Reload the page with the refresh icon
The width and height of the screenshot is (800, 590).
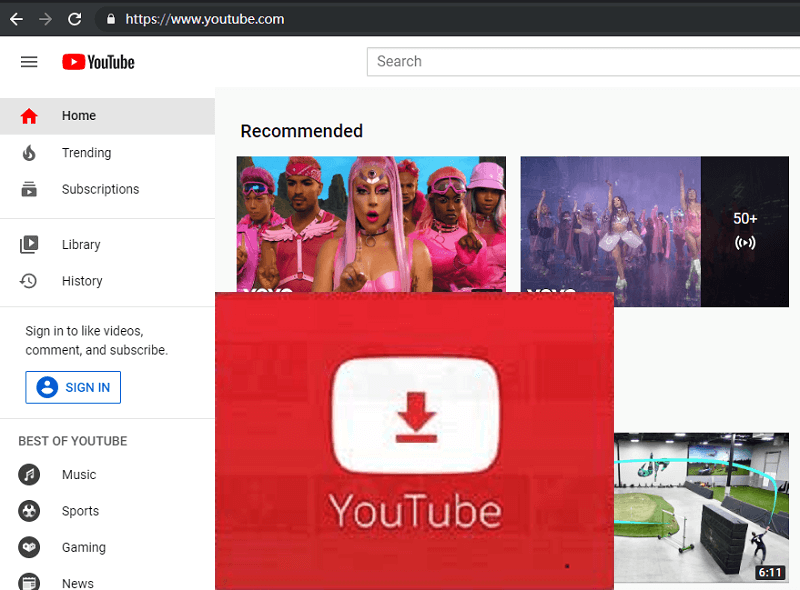tap(74, 19)
